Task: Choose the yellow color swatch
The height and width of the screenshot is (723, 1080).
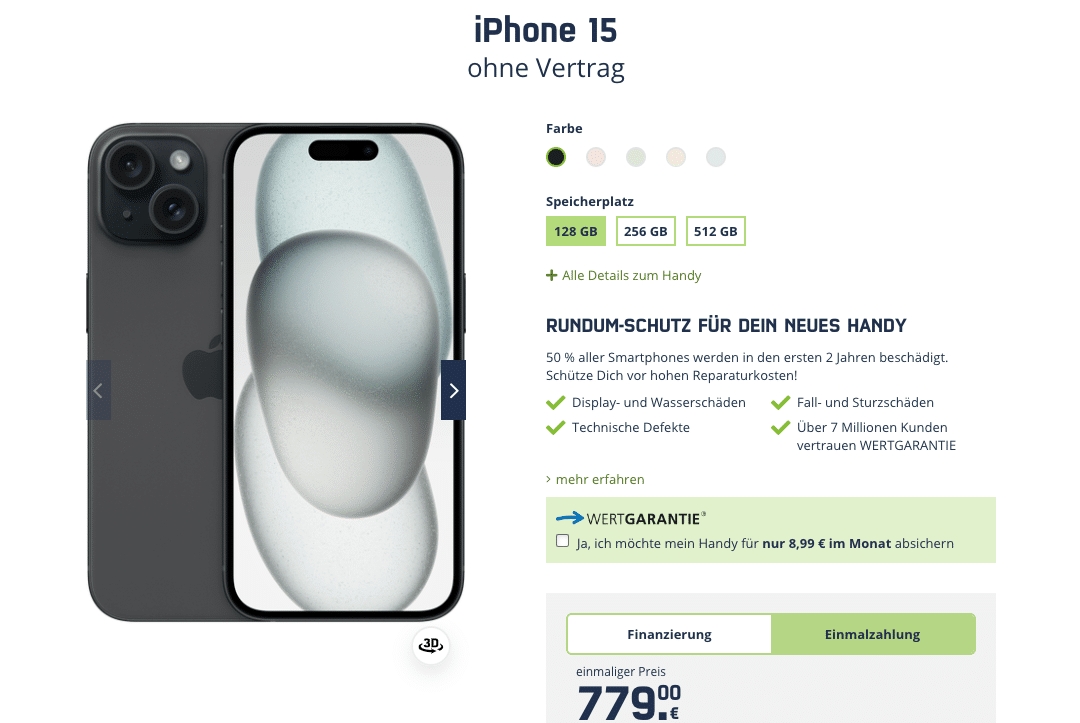Action: pos(676,157)
